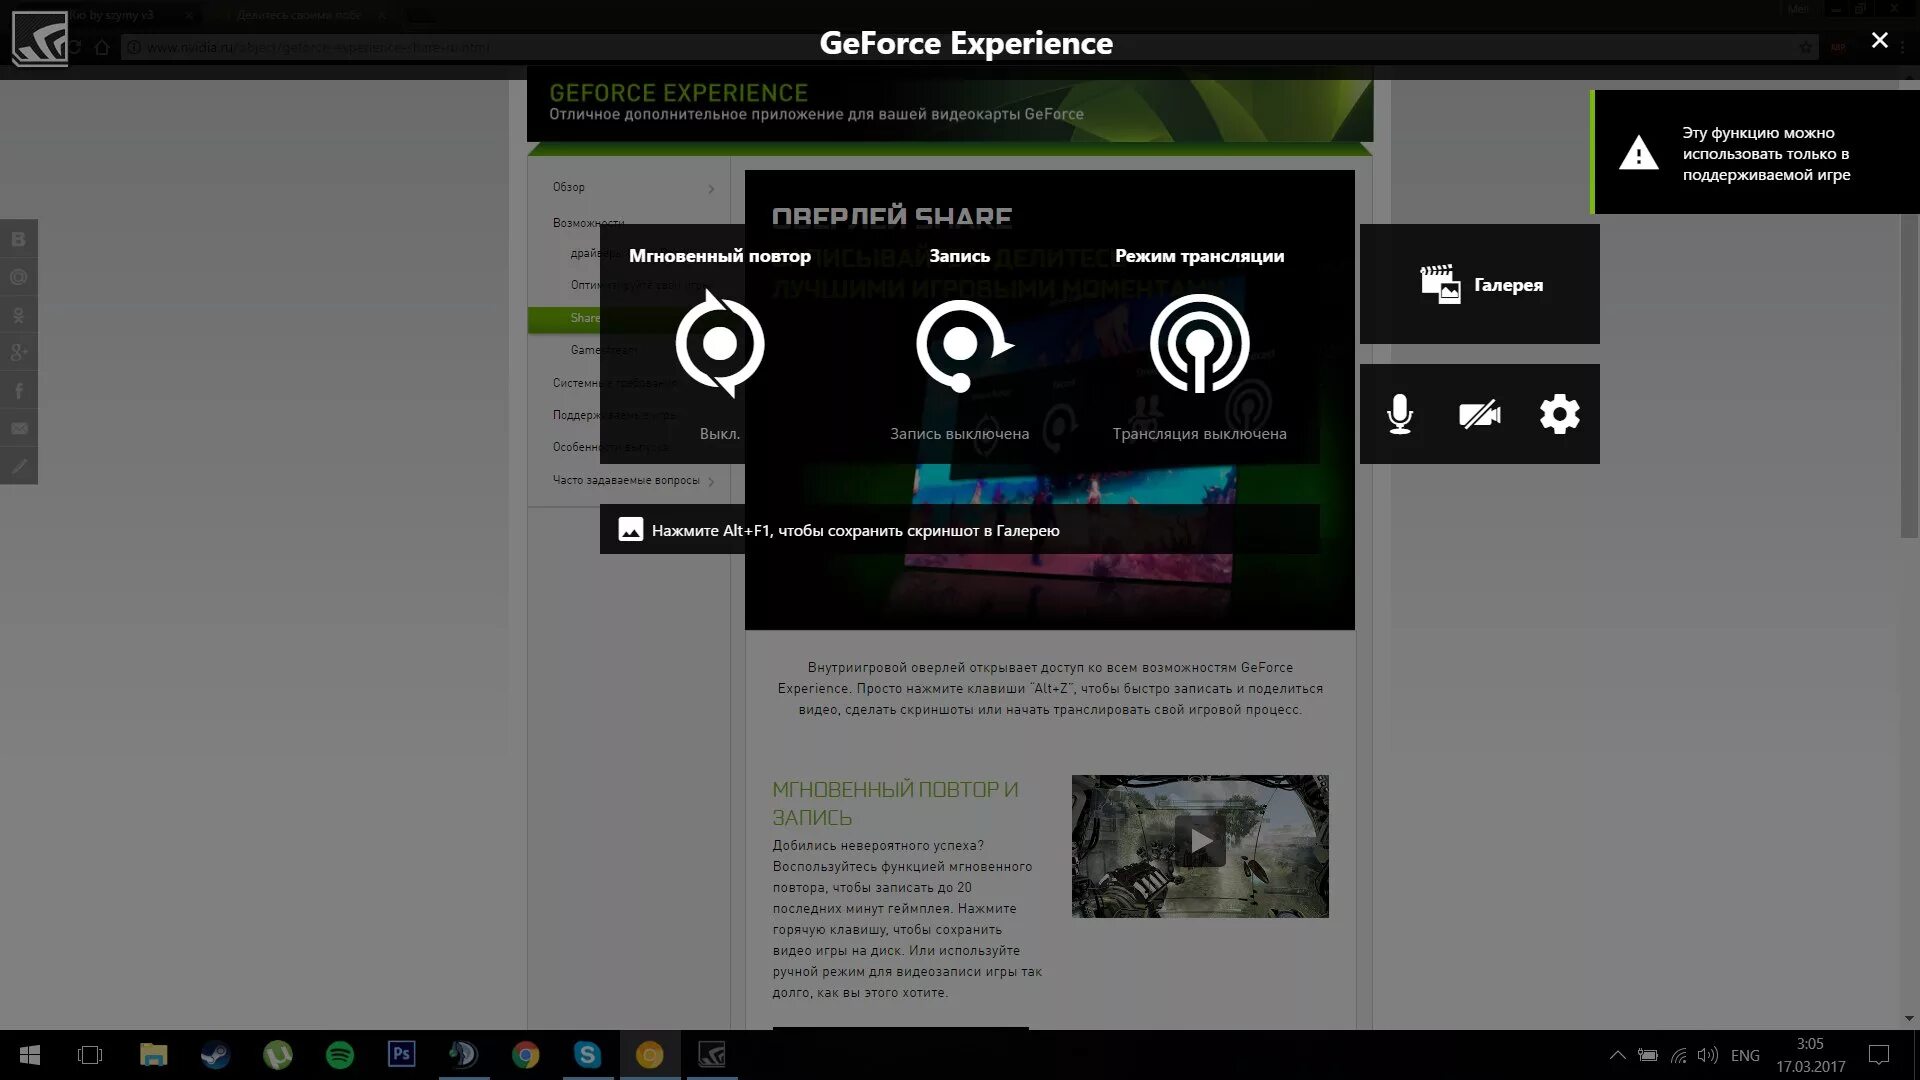Image resolution: width=1920 pixels, height=1080 pixels.
Task: Click the page scrollbar thumb at right
Action: click(x=1909, y=310)
